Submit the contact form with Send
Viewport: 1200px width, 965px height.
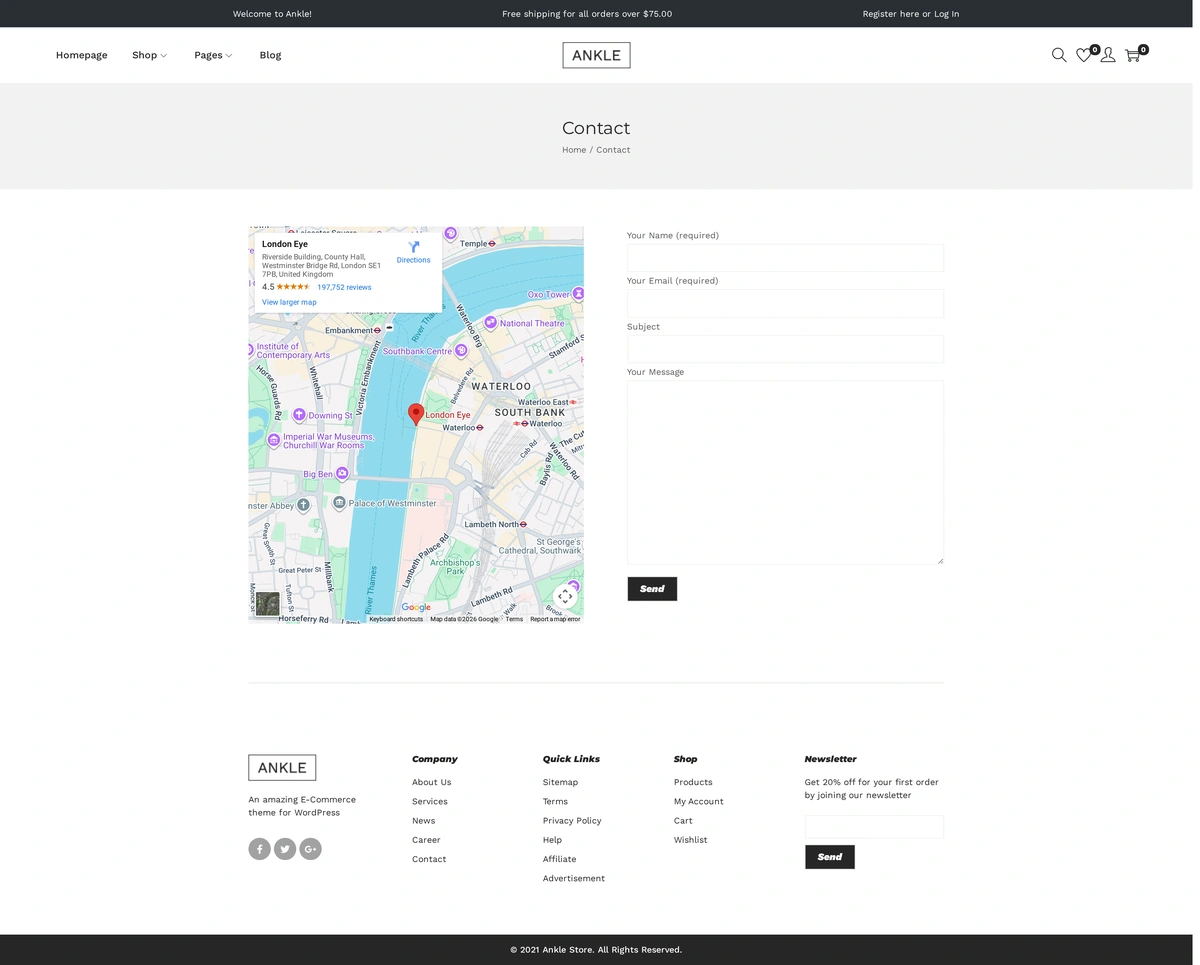click(652, 589)
